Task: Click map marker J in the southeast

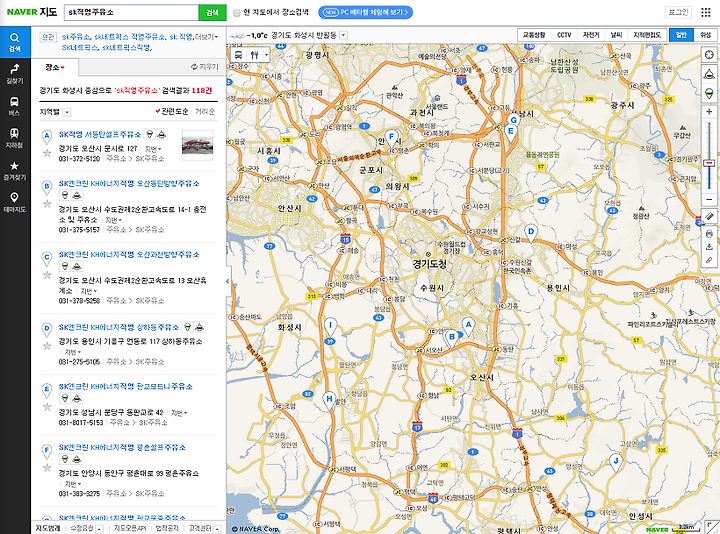Action: point(616,462)
